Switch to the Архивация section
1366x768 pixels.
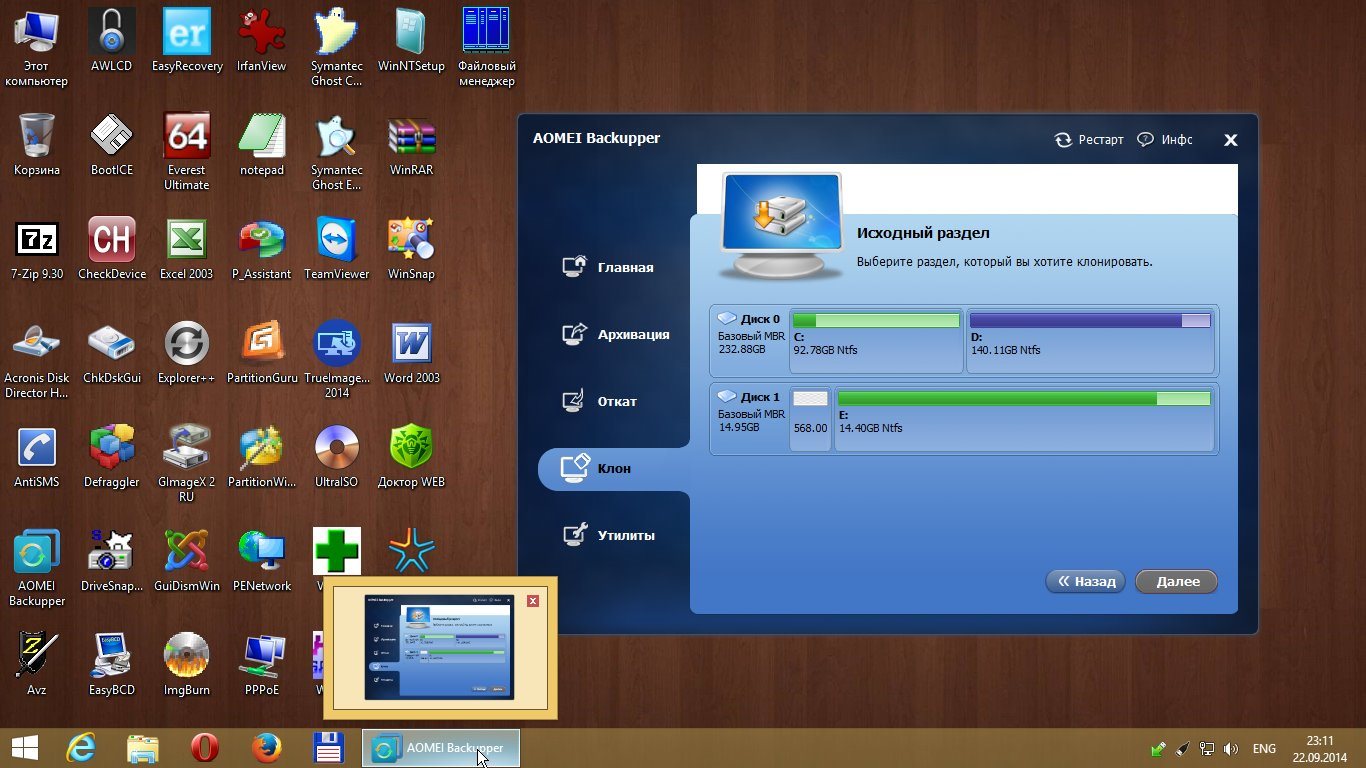click(616, 334)
